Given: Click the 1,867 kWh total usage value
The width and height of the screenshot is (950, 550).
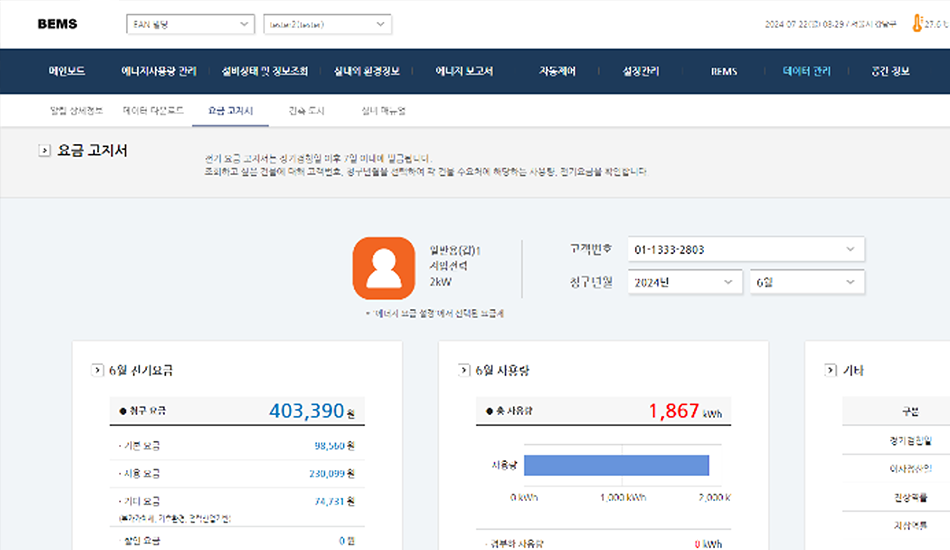Looking at the screenshot, I should pyautogui.click(x=674, y=411).
